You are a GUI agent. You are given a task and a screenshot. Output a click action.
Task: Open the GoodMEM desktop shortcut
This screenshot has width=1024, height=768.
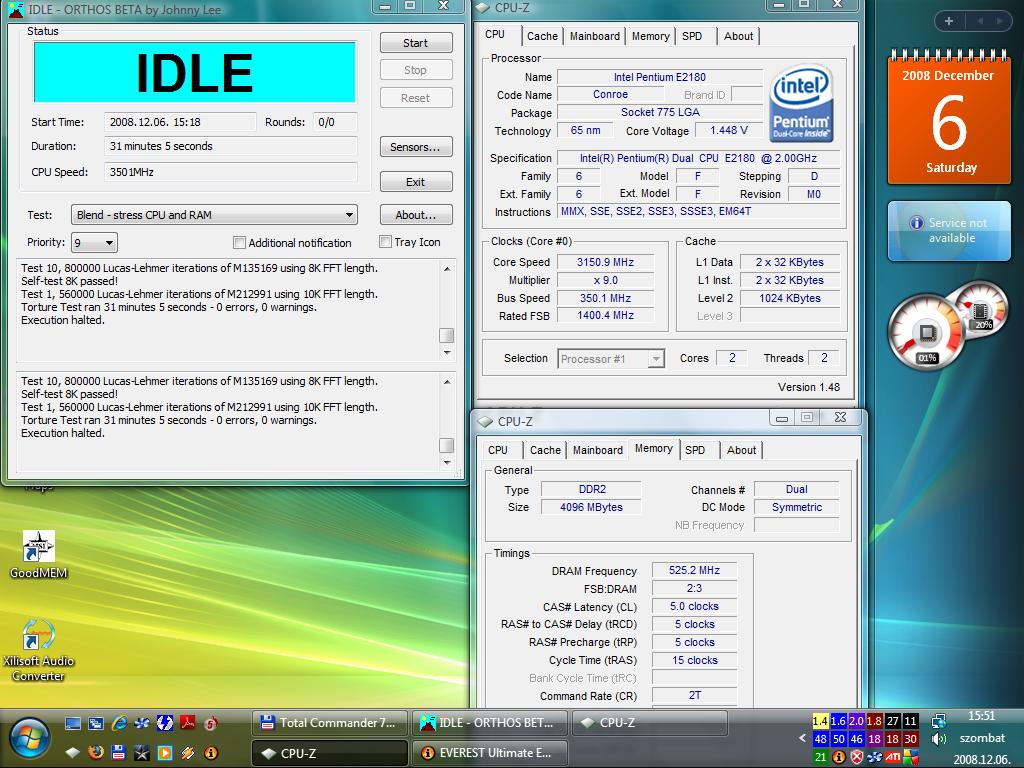tap(39, 554)
